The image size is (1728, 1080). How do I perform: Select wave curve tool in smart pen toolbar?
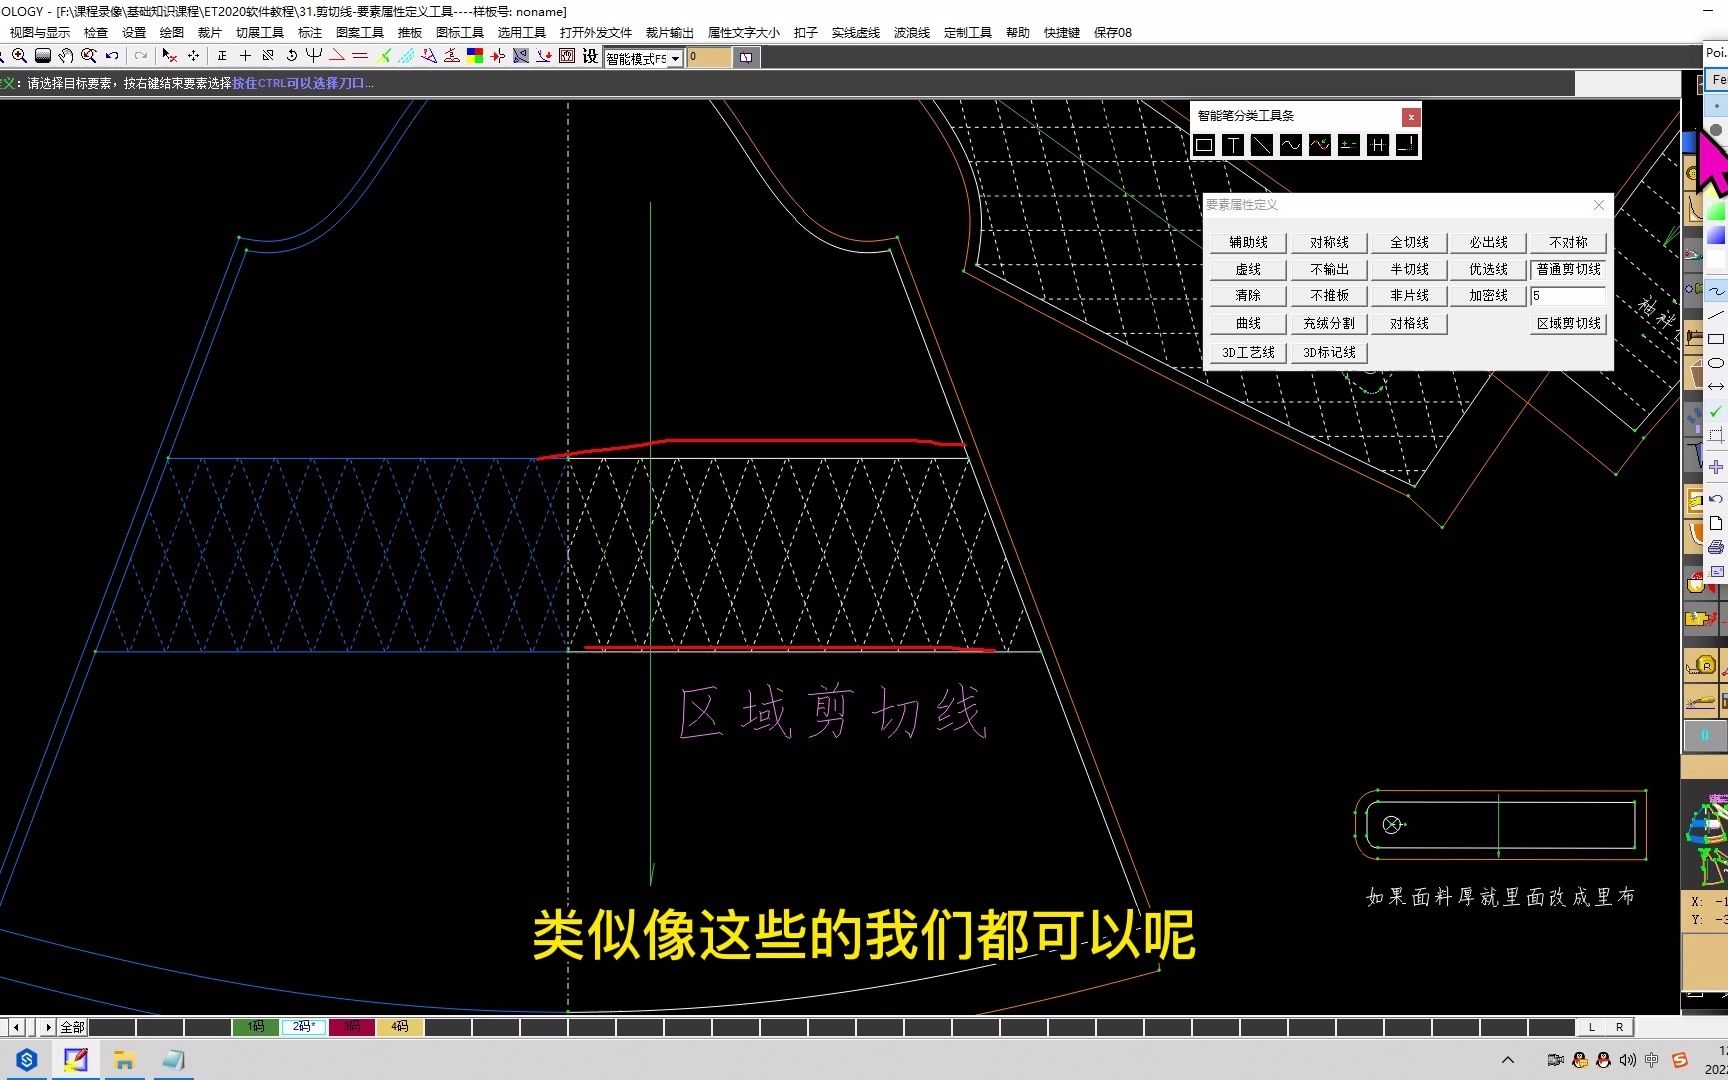point(1291,145)
